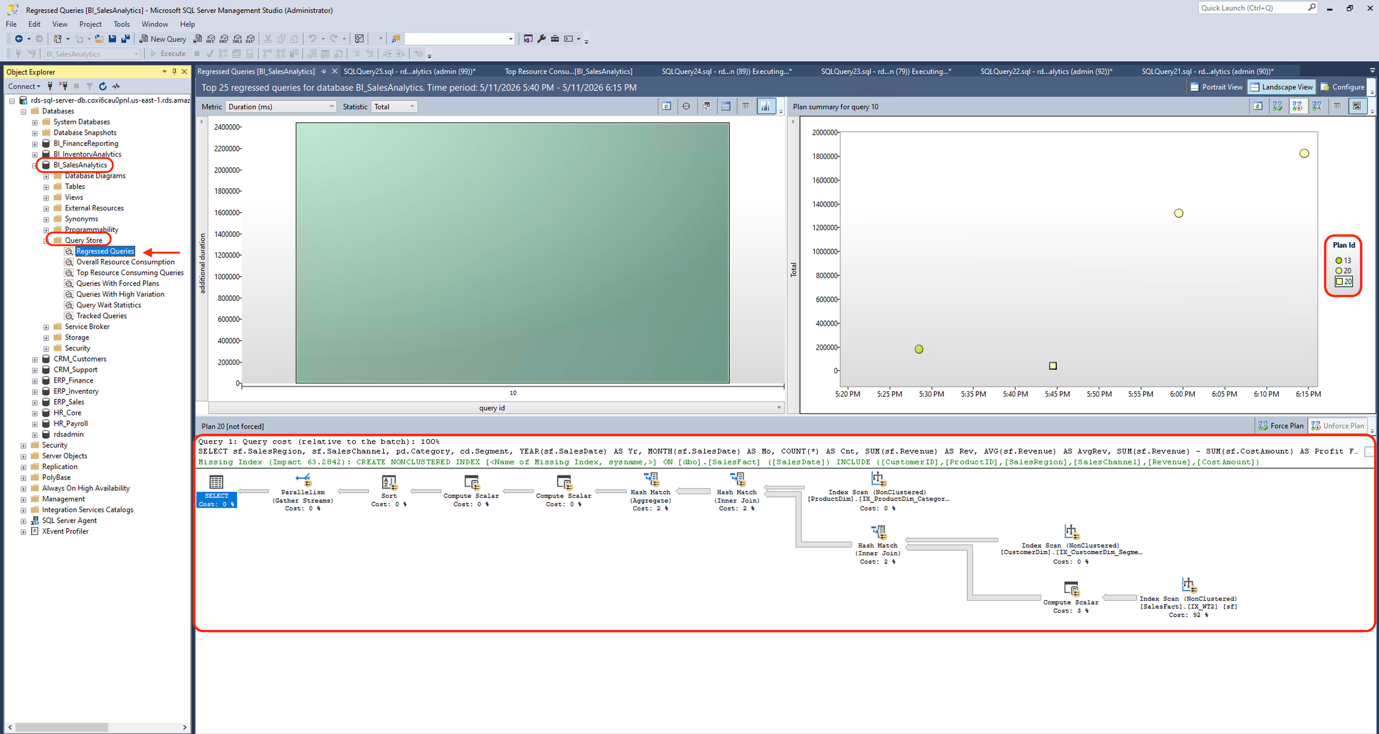Screen dimensions: 1379x734
Task: Expand the System Databases folder
Action: 35,122
